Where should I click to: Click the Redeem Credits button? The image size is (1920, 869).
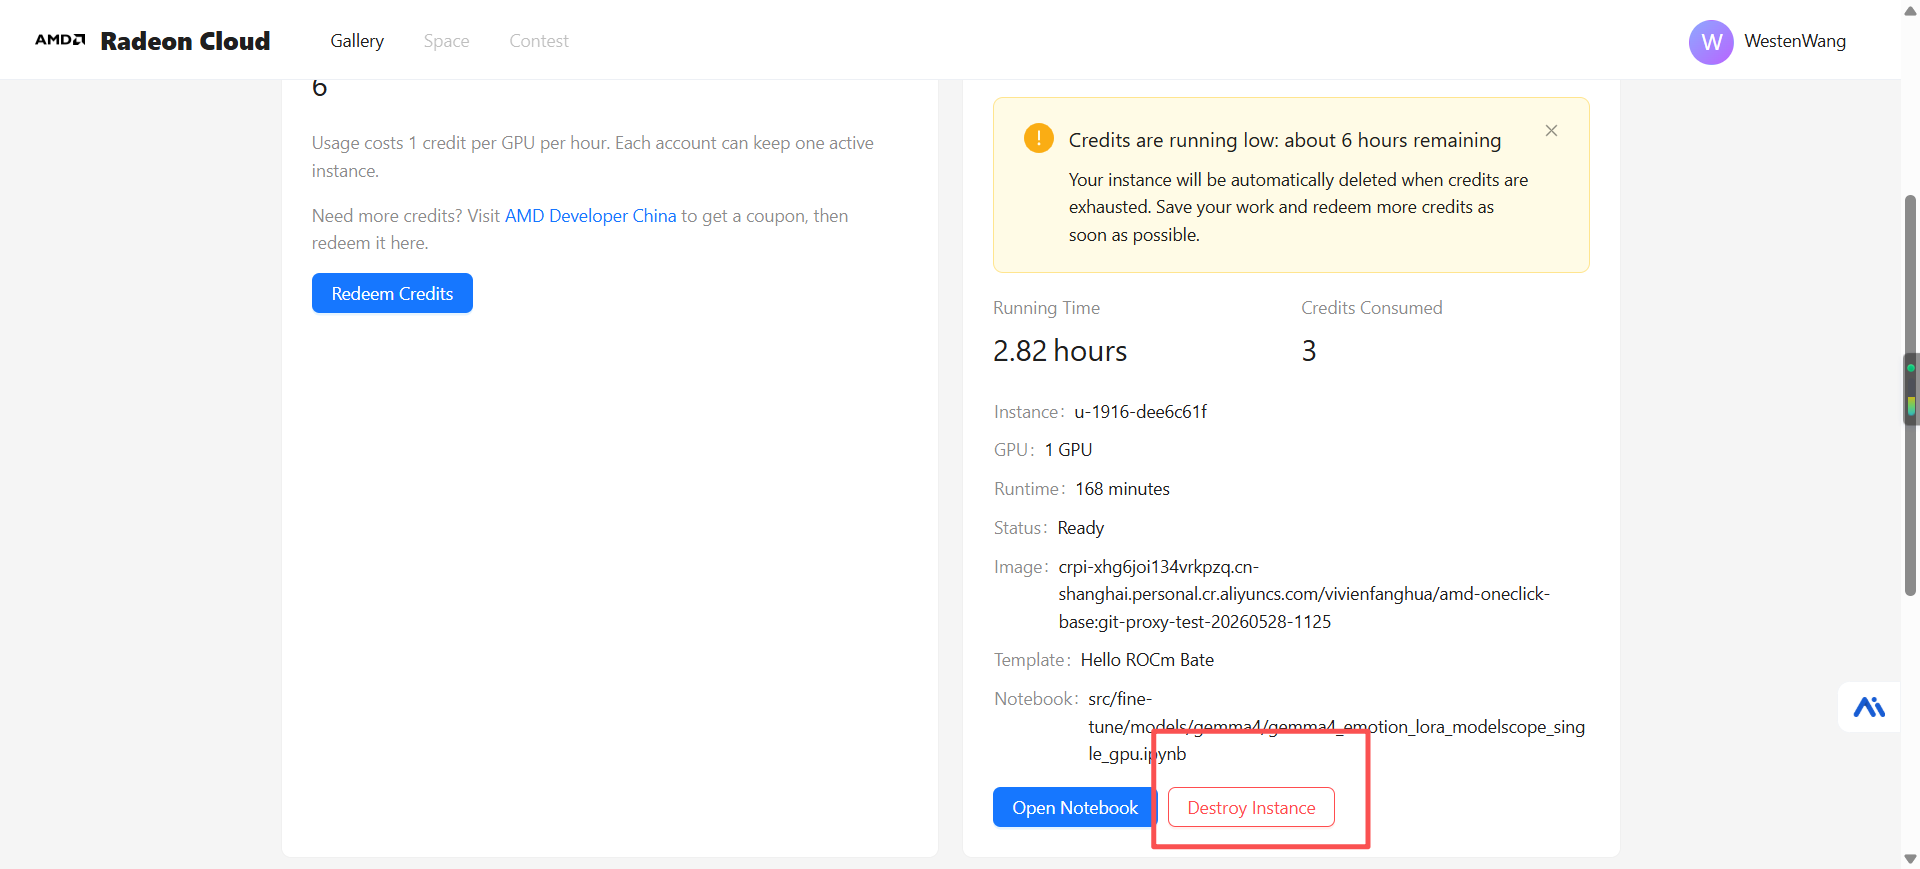(392, 293)
